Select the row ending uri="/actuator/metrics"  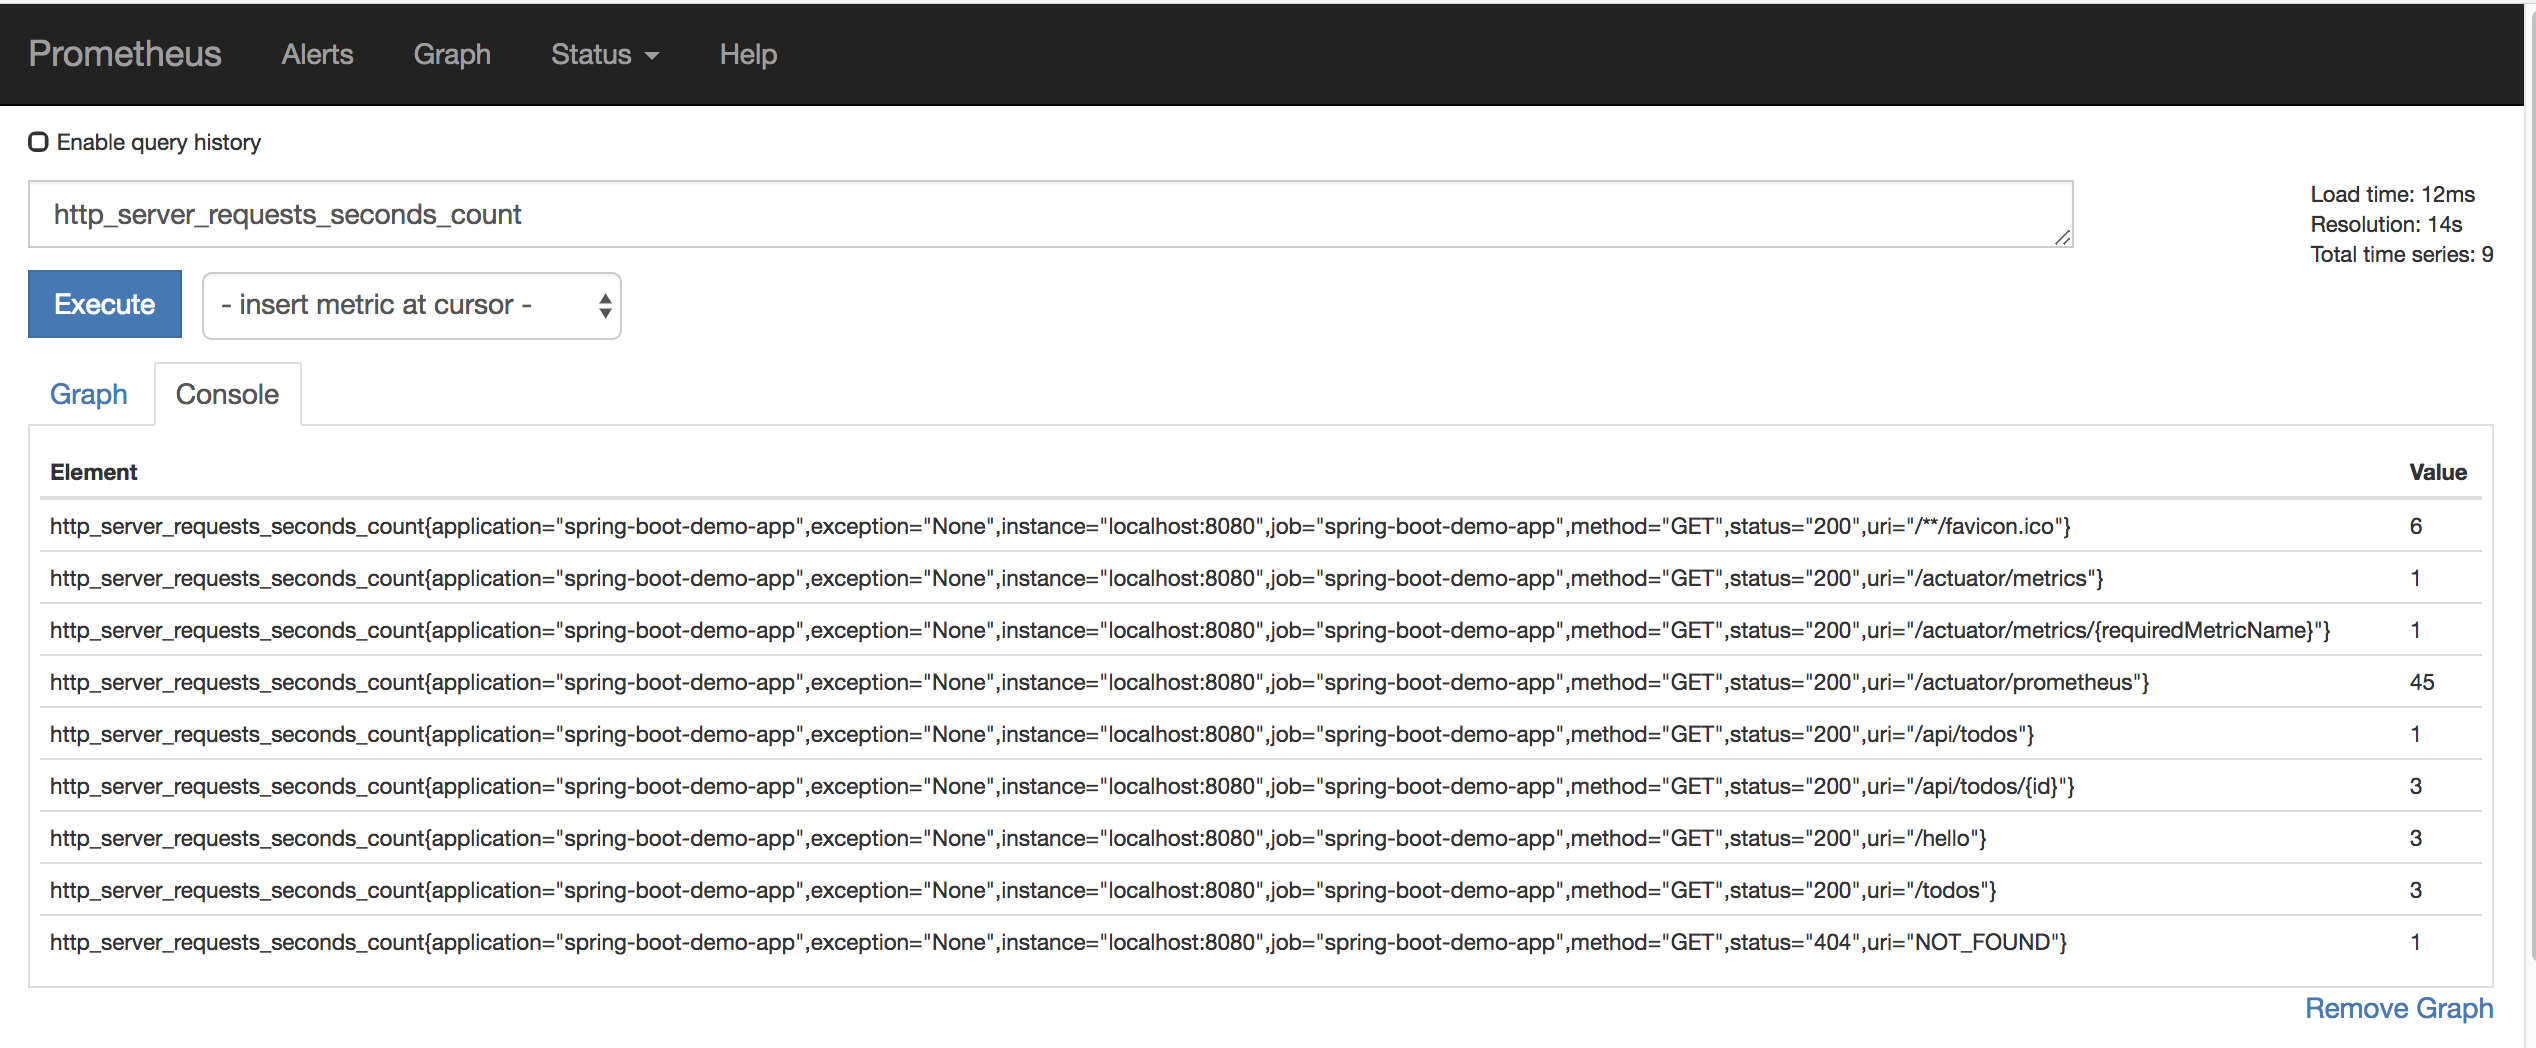click(1261, 578)
